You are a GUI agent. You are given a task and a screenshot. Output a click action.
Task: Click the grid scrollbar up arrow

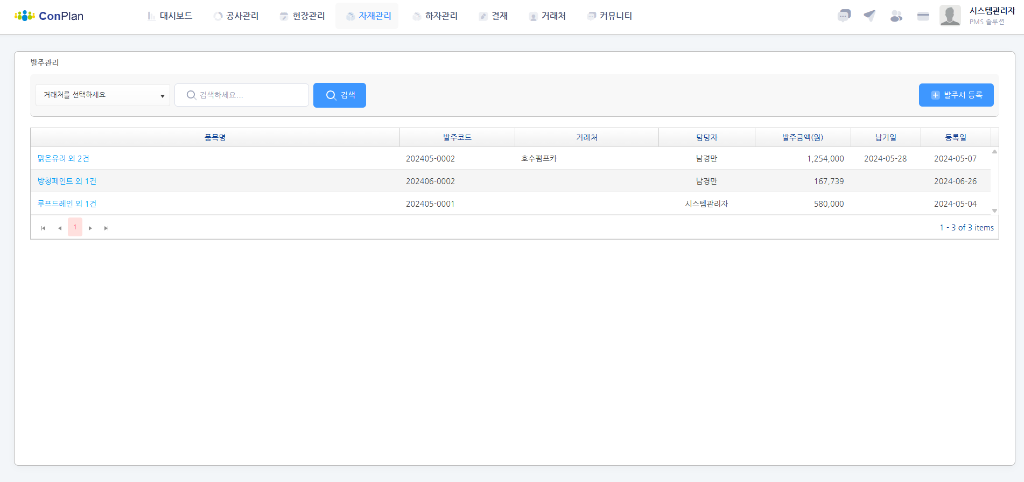[x=995, y=152]
